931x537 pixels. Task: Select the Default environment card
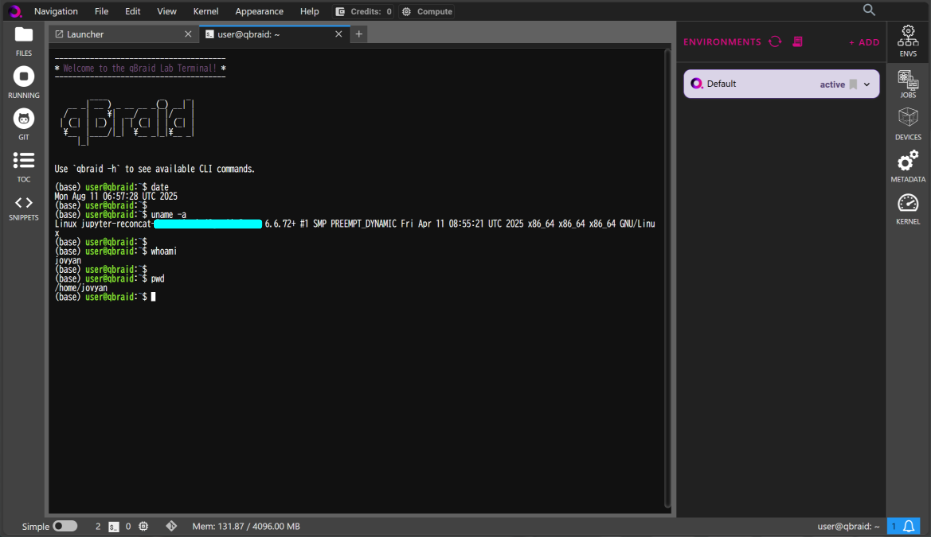pyautogui.click(x=781, y=84)
